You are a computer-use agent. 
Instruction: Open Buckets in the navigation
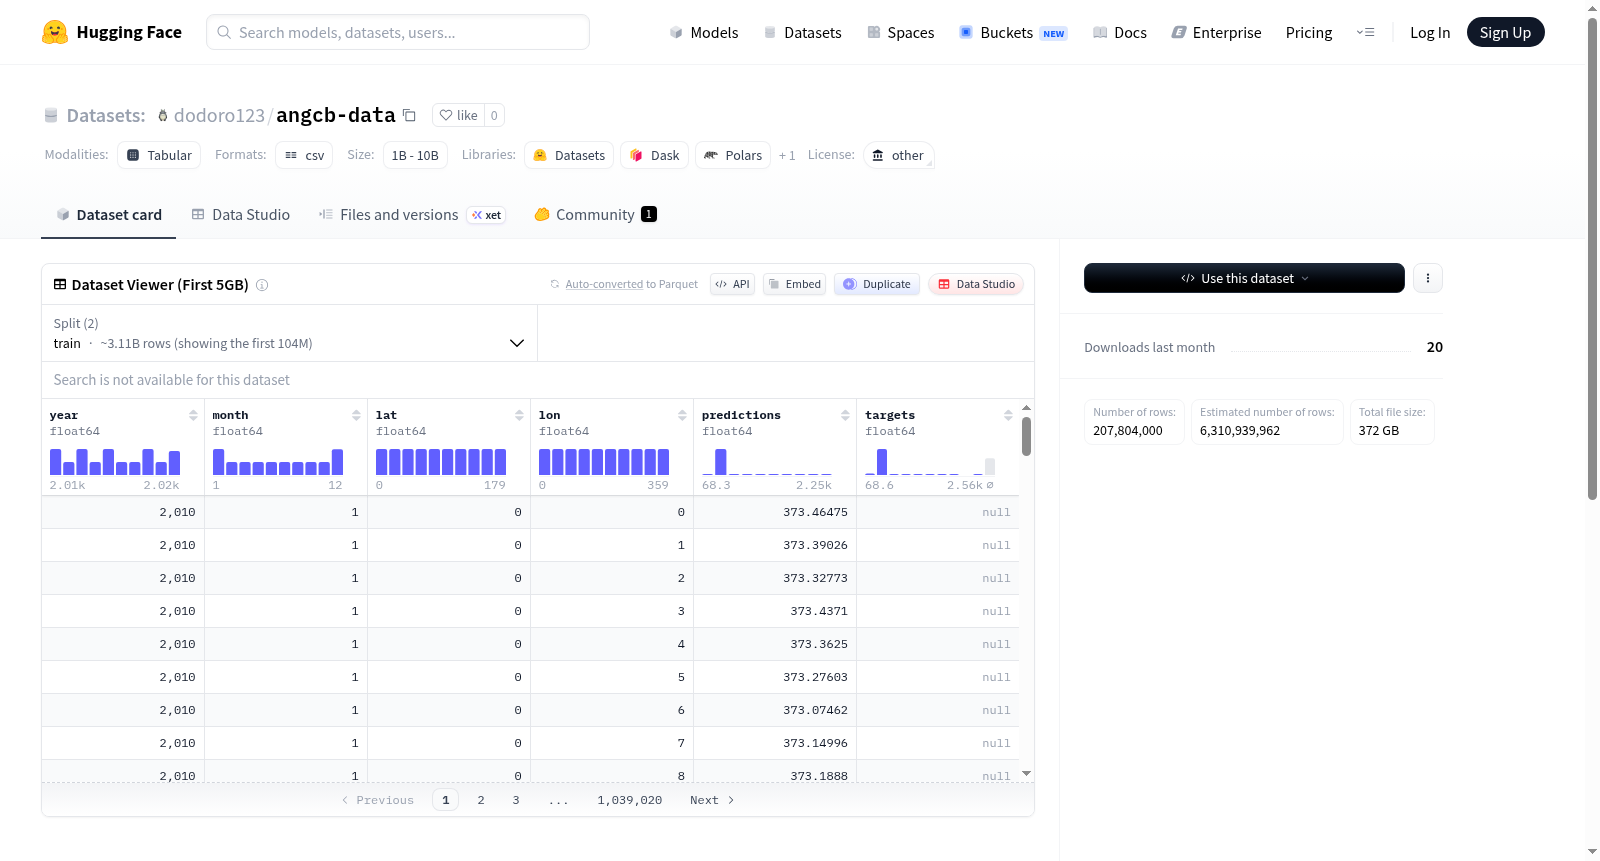(1013, 32)
